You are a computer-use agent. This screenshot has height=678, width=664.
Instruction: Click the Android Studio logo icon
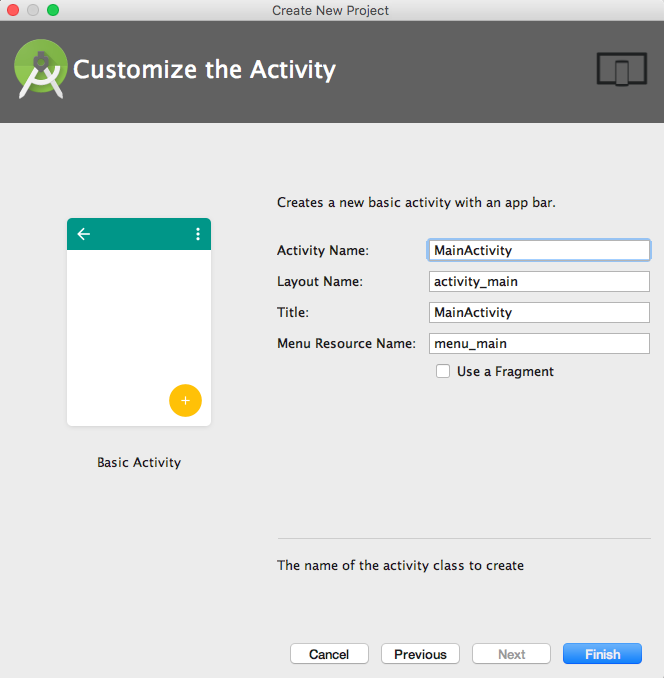[x=41, y=70]
